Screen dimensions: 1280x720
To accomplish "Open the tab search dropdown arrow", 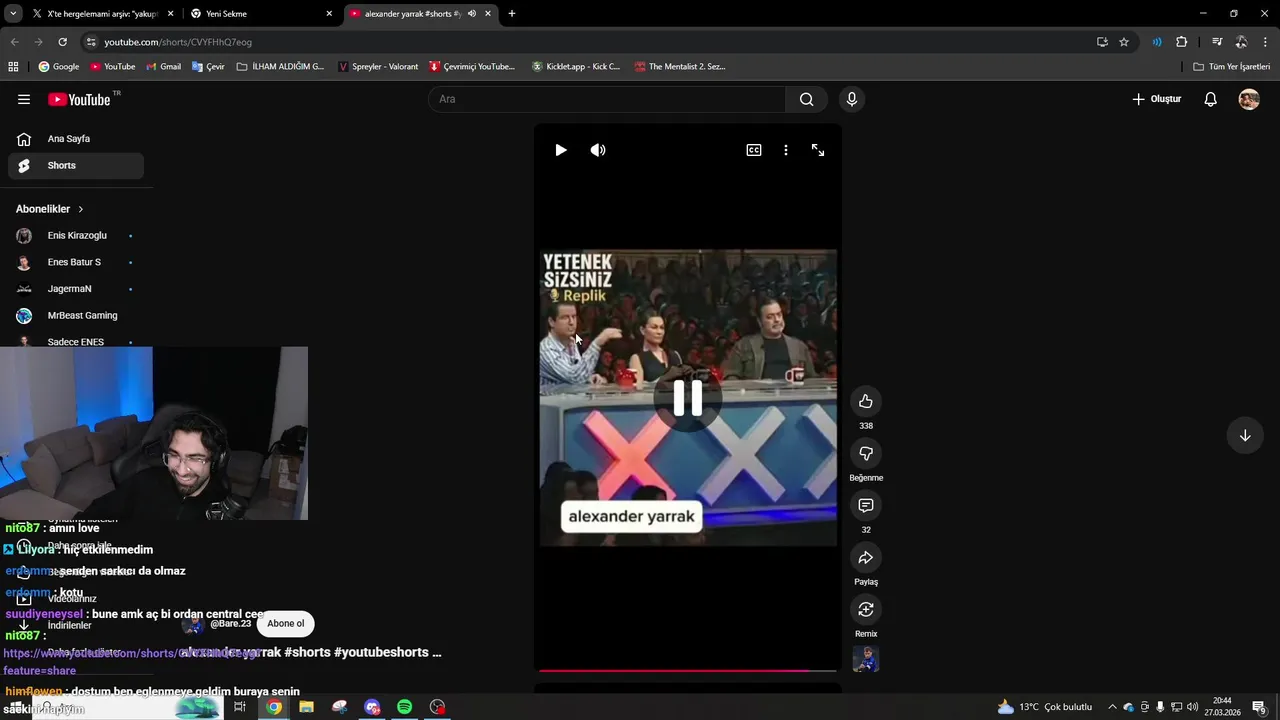I will point(13,14).
